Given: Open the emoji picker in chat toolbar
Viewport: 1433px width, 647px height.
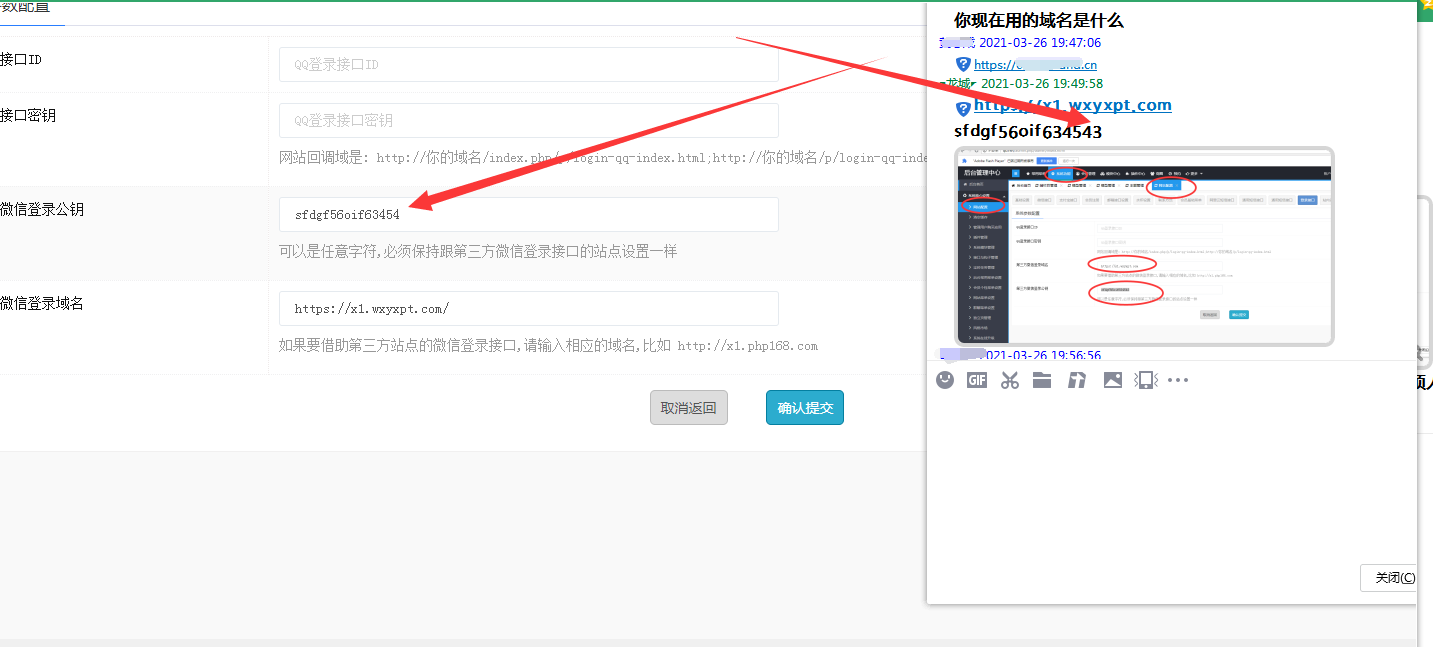Looking at the screenshot, I should click(x=945, y=380).
